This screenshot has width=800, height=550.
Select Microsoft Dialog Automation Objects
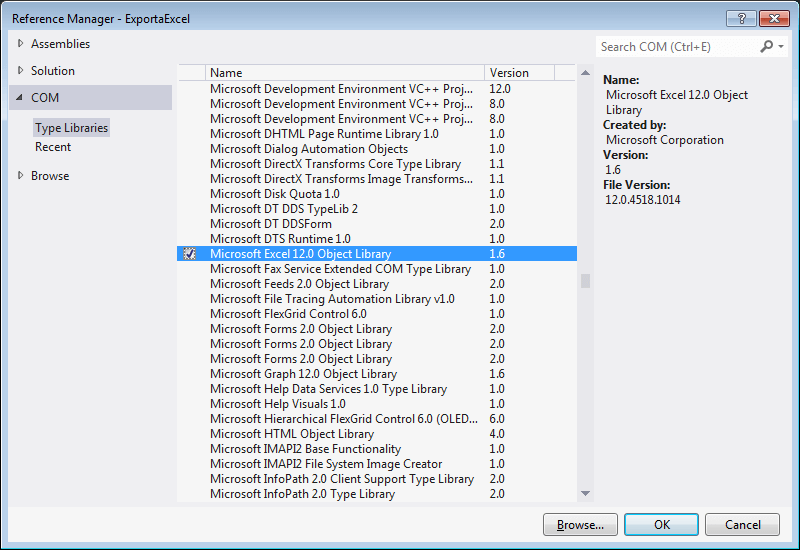point(377,149)
